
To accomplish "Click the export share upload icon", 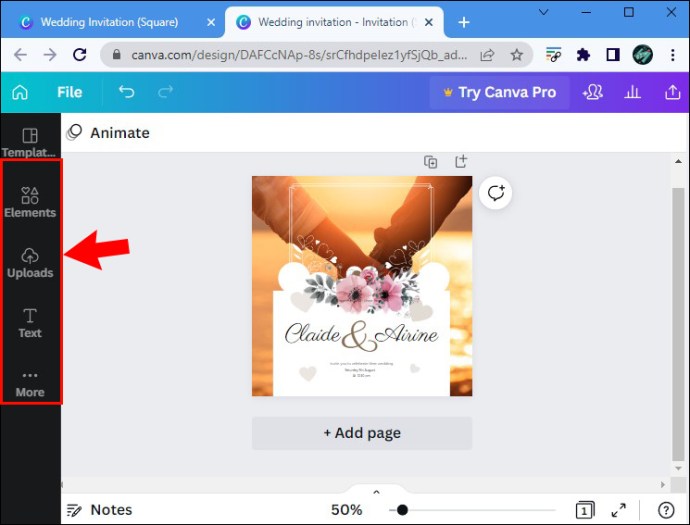I will (x=672, y=92).
